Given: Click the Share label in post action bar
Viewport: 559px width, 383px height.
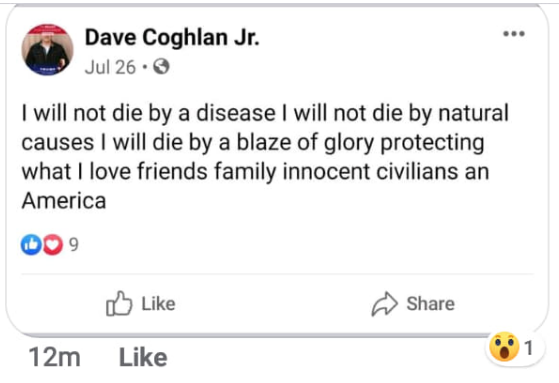Looking at the screenshot, I should [431, 304].
